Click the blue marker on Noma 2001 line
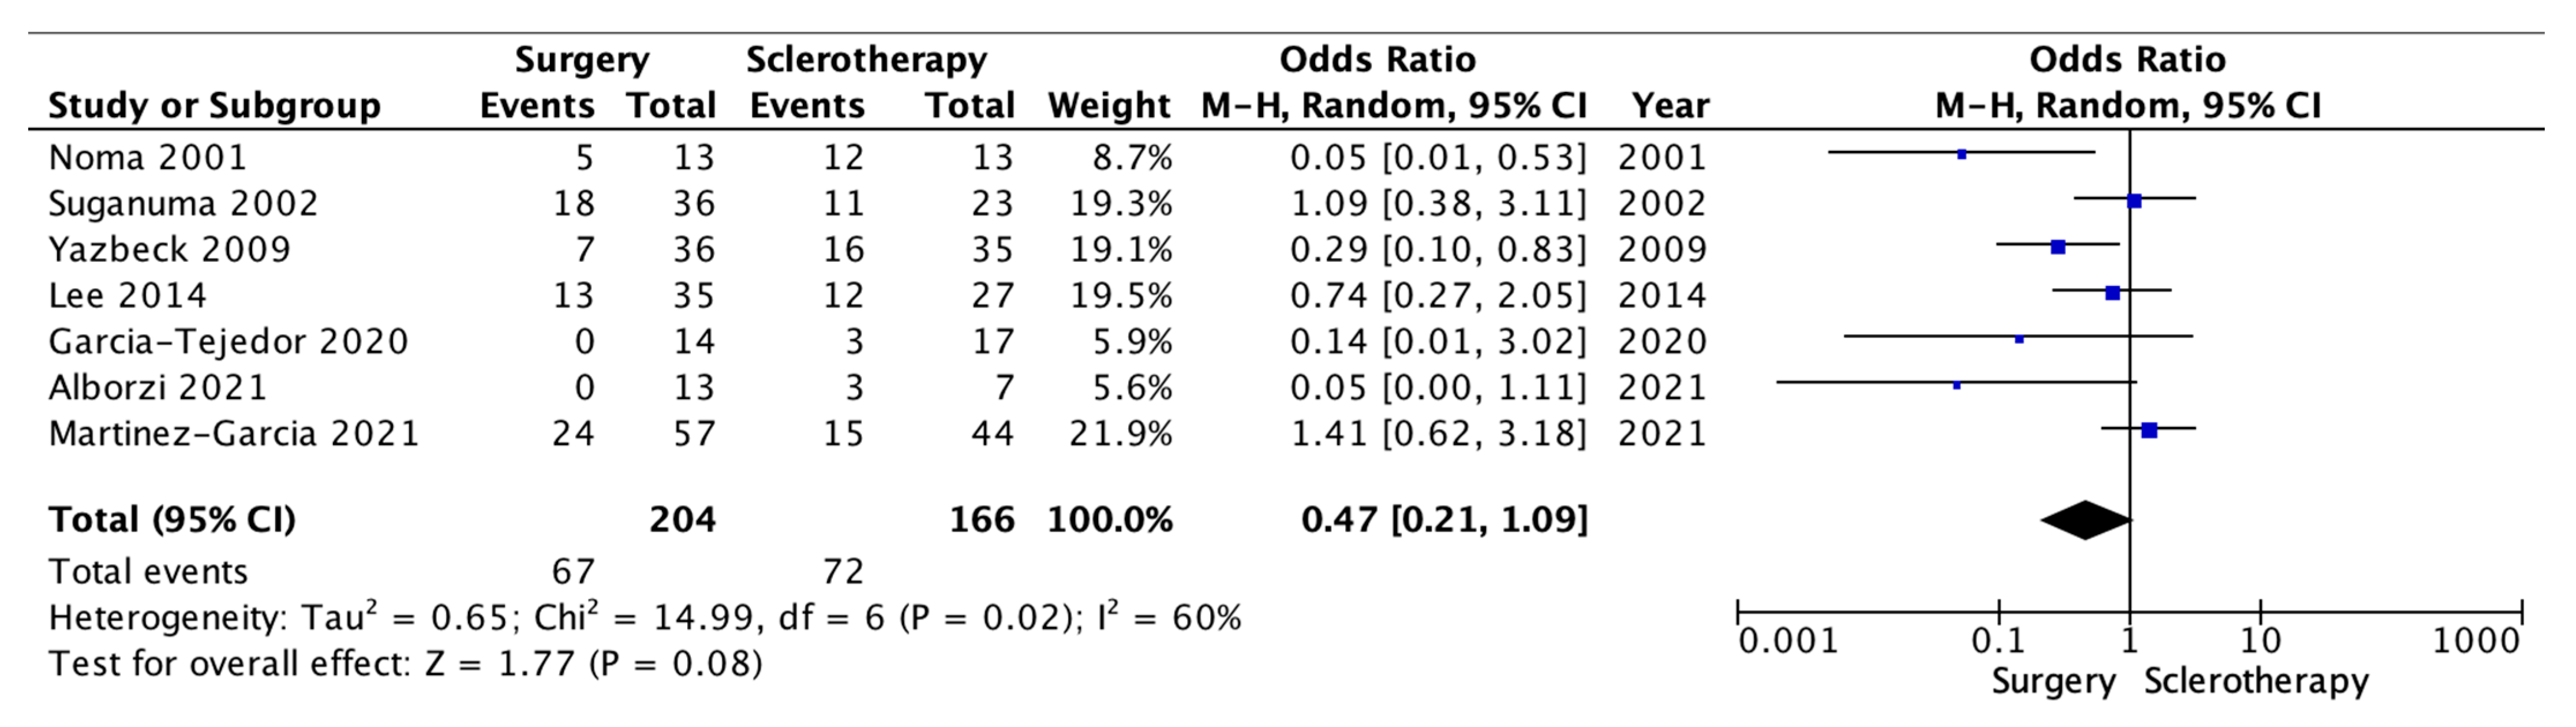The height and width of the screenshot is (727, 2576). click(x=1962, y=154)
